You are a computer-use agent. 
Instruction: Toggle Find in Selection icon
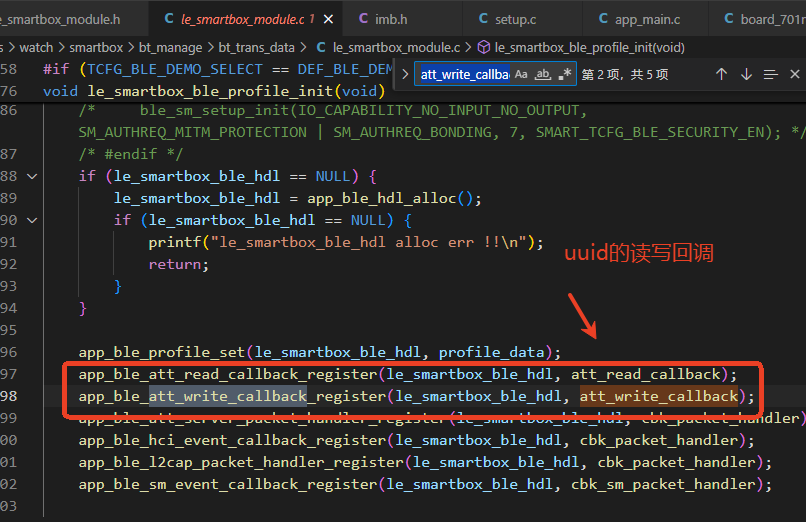pos(770,74)
